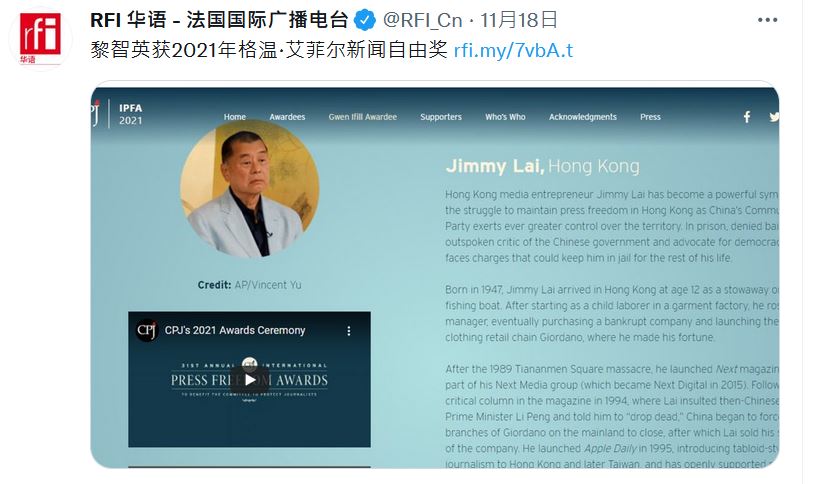Click the circular Jimmy Lai portrait photo
The height and width of the screenshot is (484, 814).
[250, 189]
